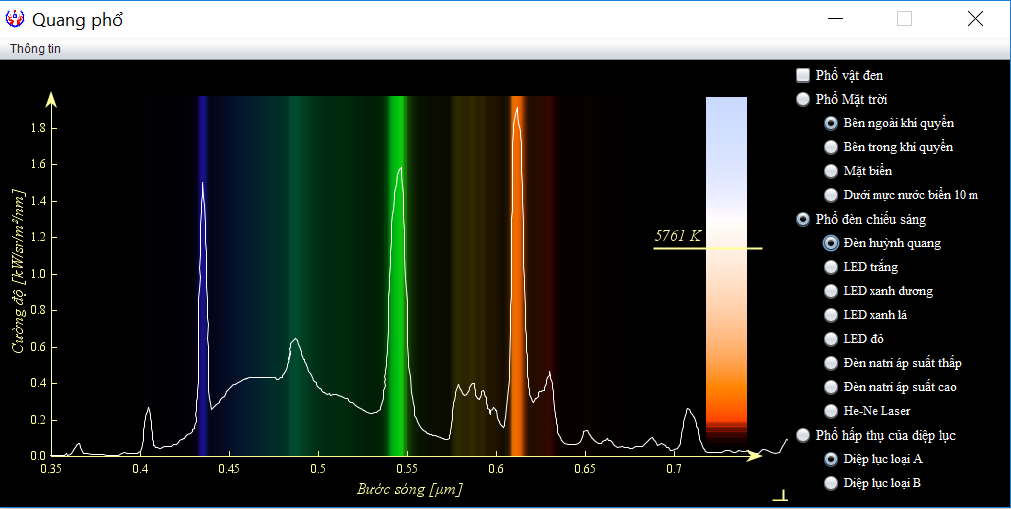Pick the LED xanh dương option
1011x509 pixels.
coord(831,291)
